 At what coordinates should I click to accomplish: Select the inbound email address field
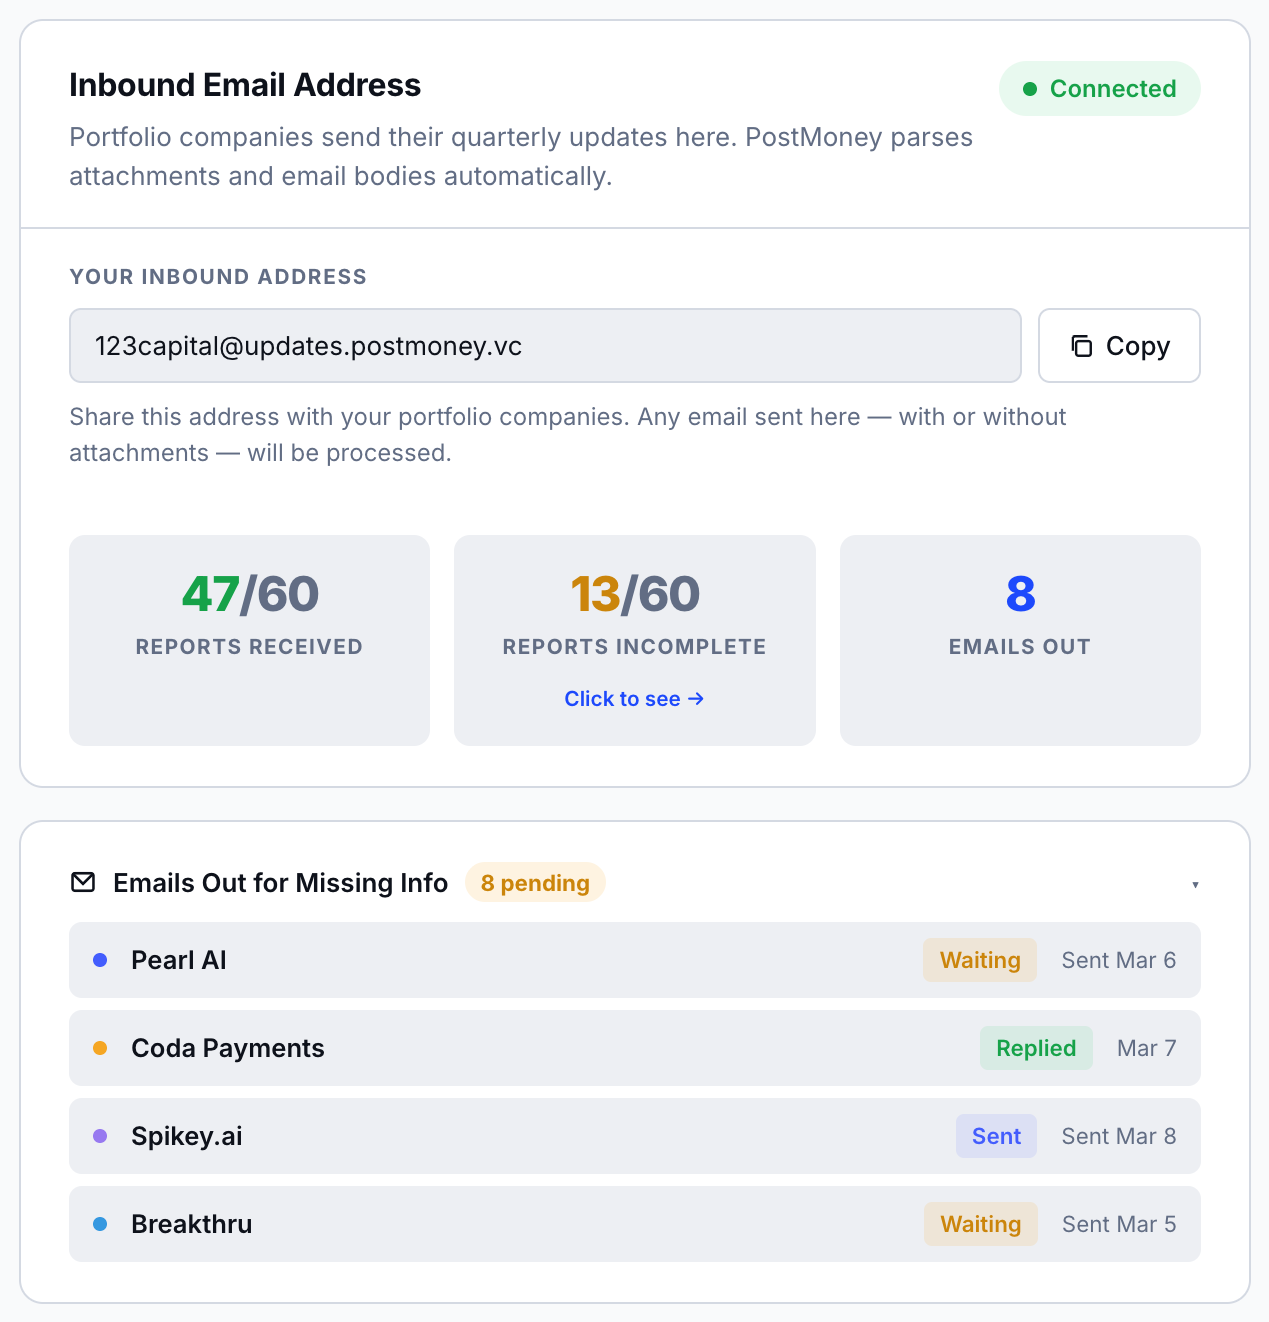coord(545,346)
